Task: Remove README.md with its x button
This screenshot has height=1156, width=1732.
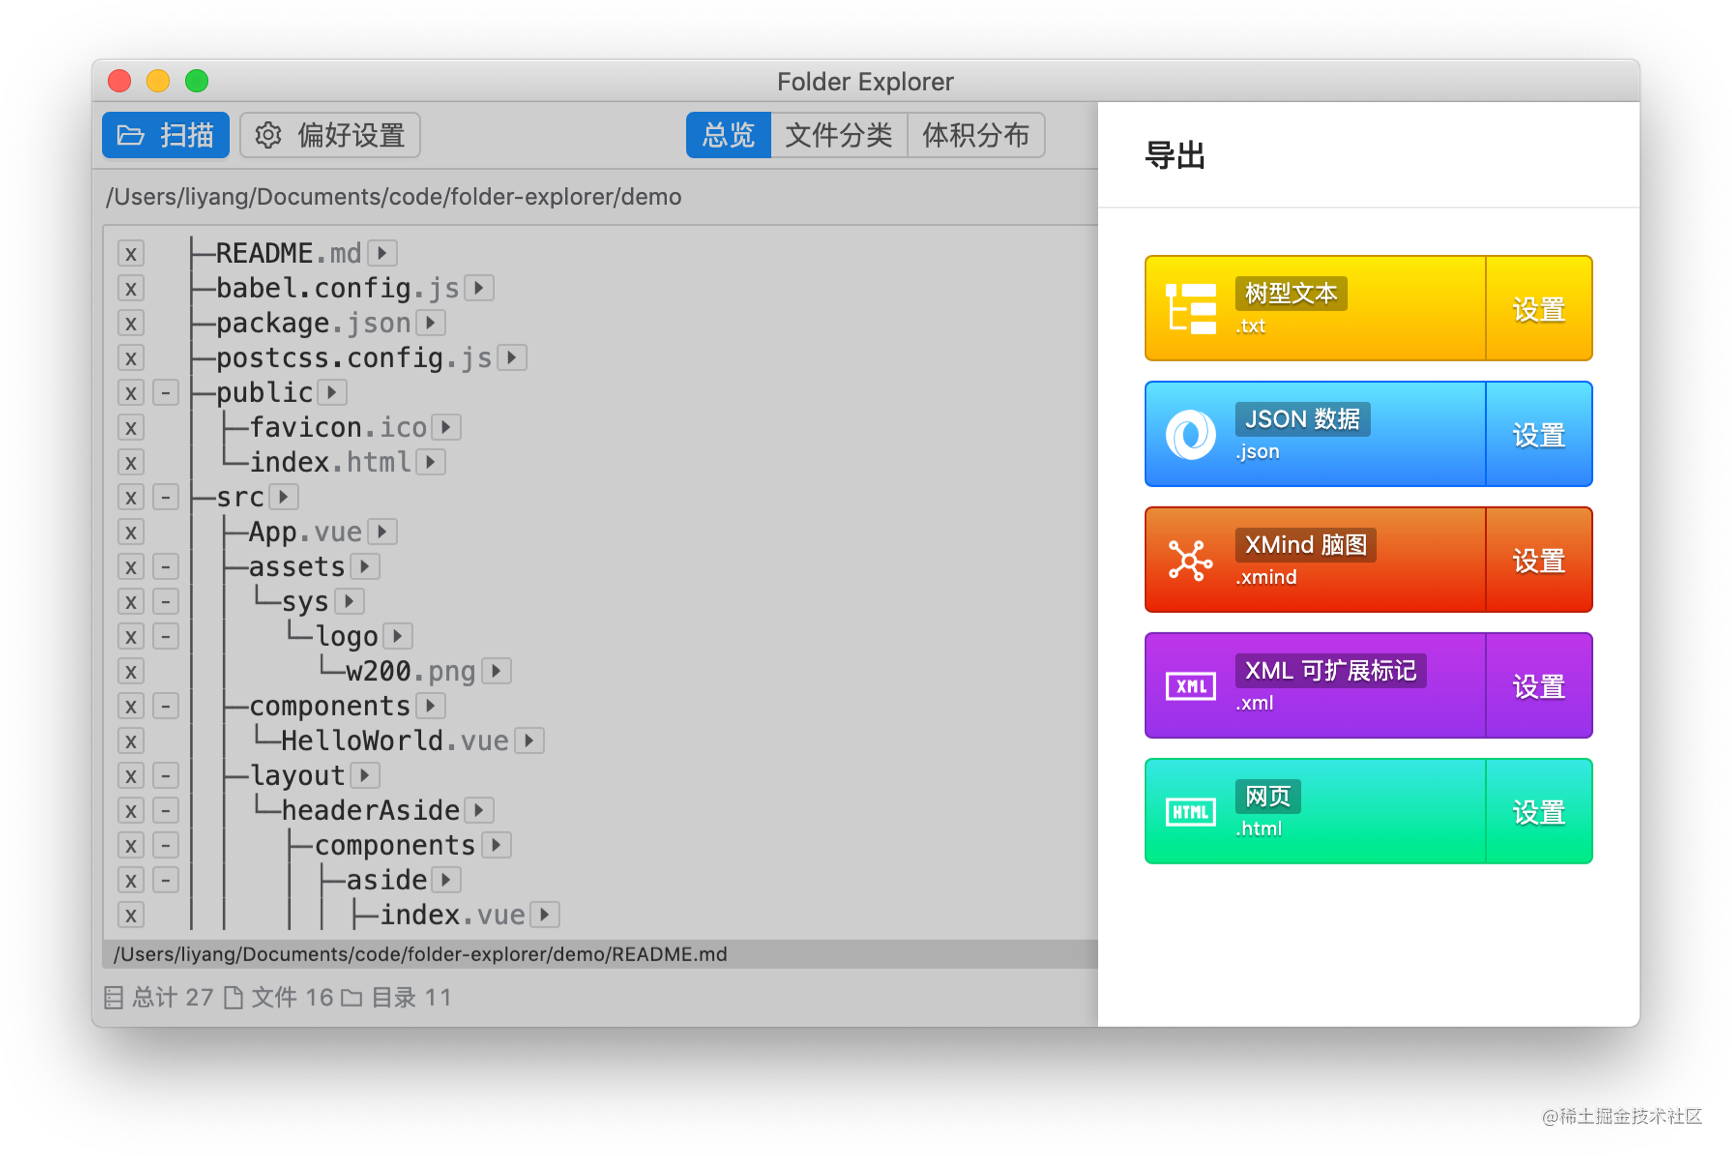Action: pos(131,254)
